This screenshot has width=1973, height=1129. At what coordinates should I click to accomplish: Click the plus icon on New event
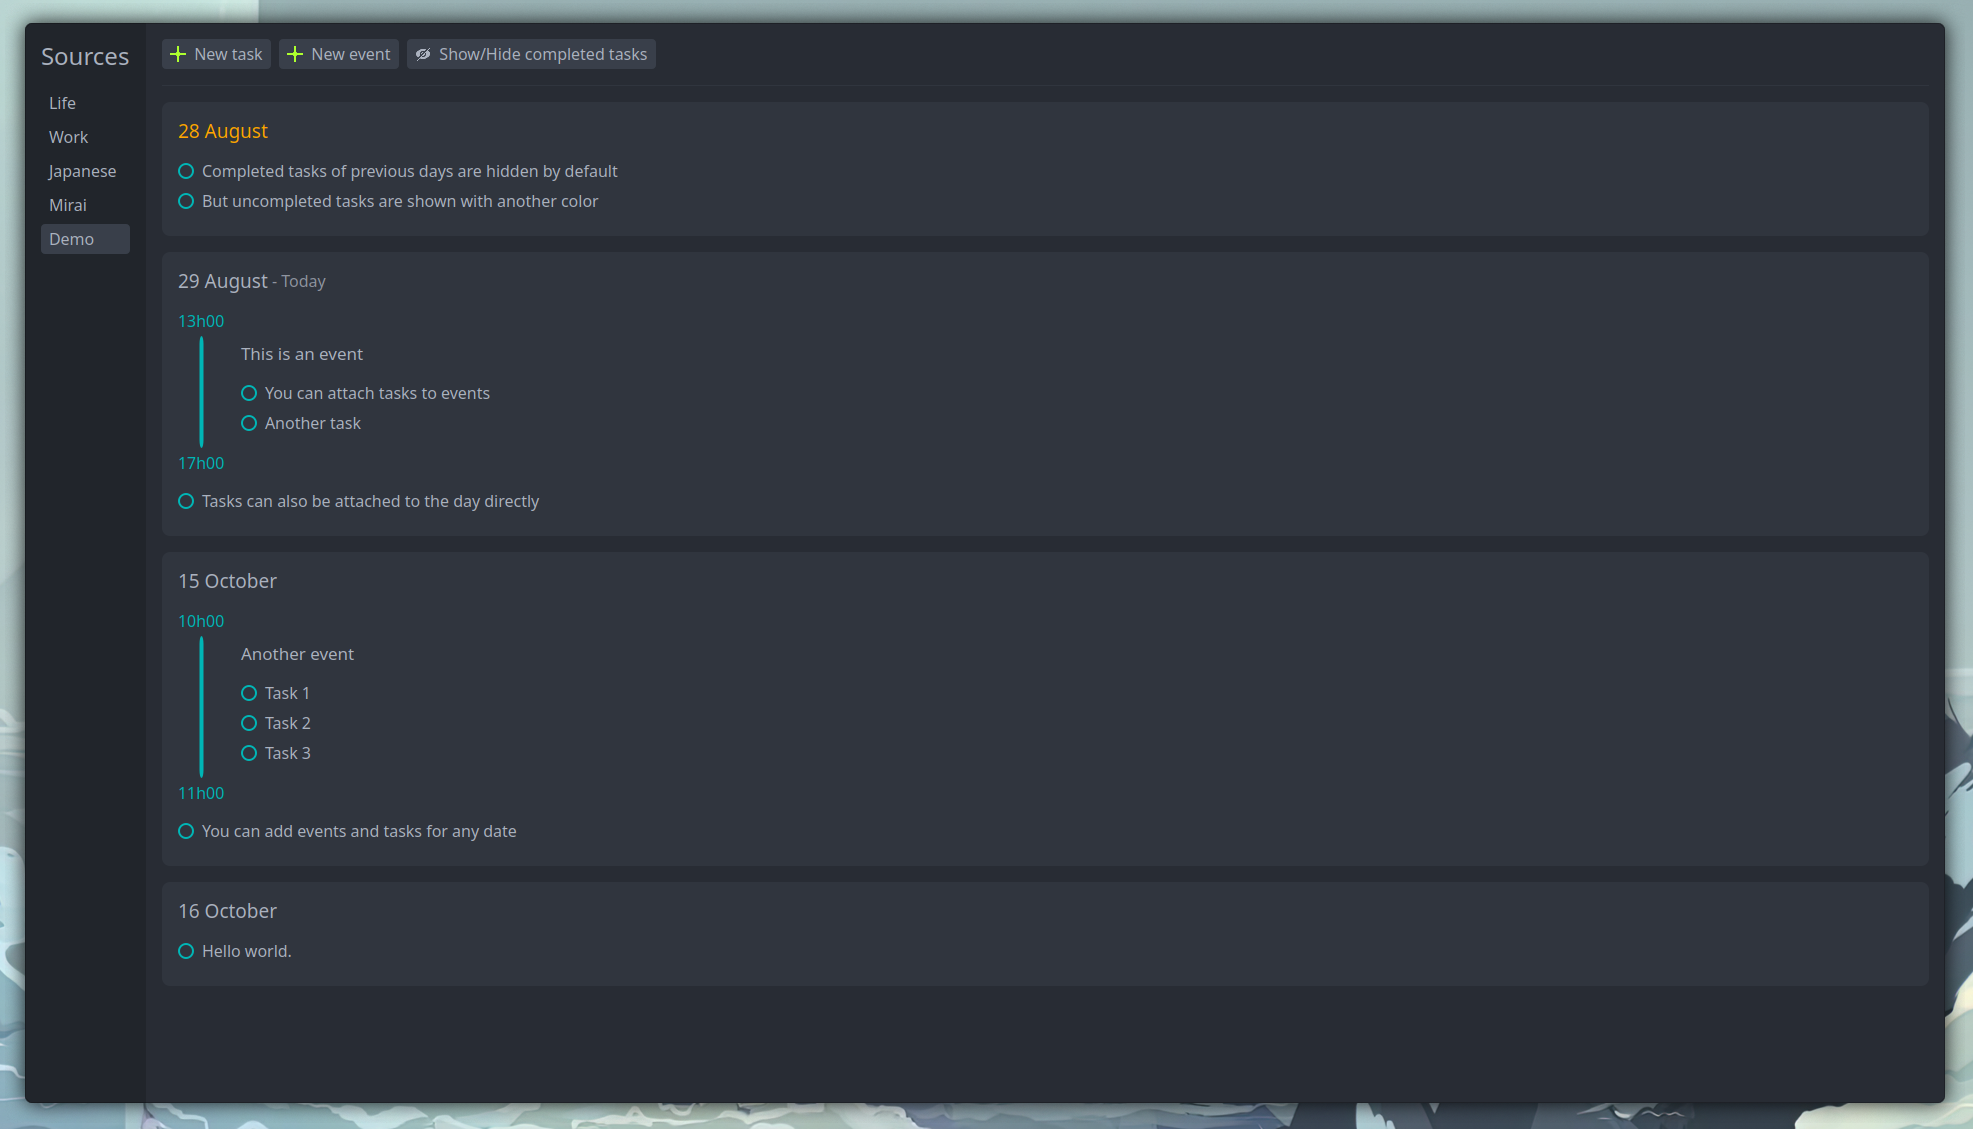pos(295,54)
